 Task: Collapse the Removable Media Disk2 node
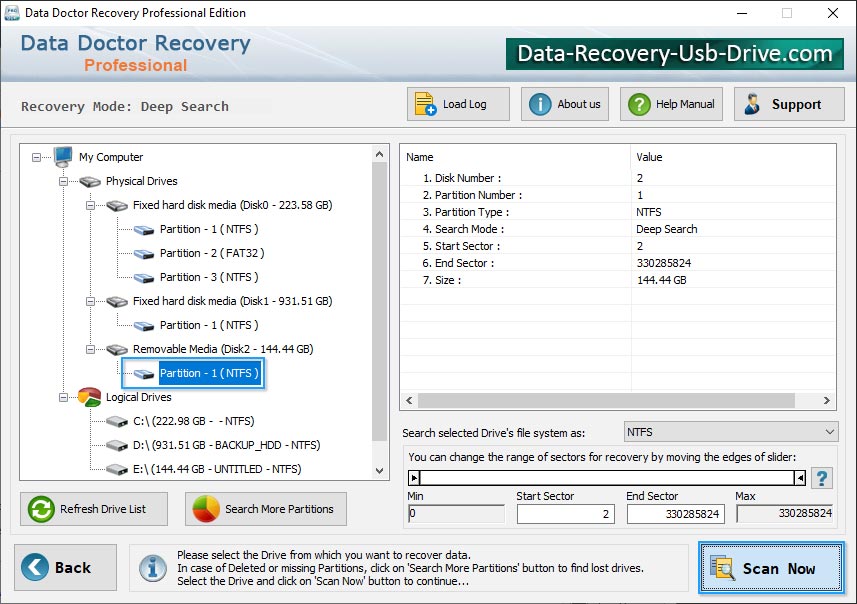click(90, 349)
